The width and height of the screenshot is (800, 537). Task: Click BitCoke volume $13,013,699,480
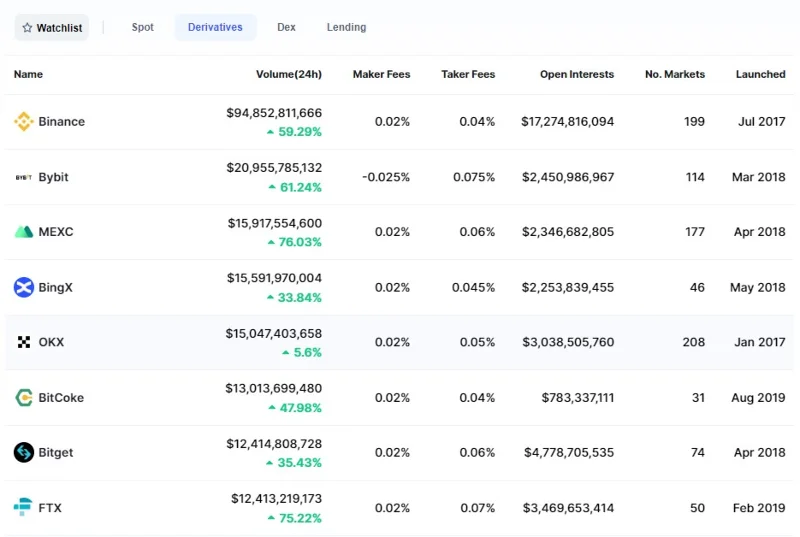point(273,389)
